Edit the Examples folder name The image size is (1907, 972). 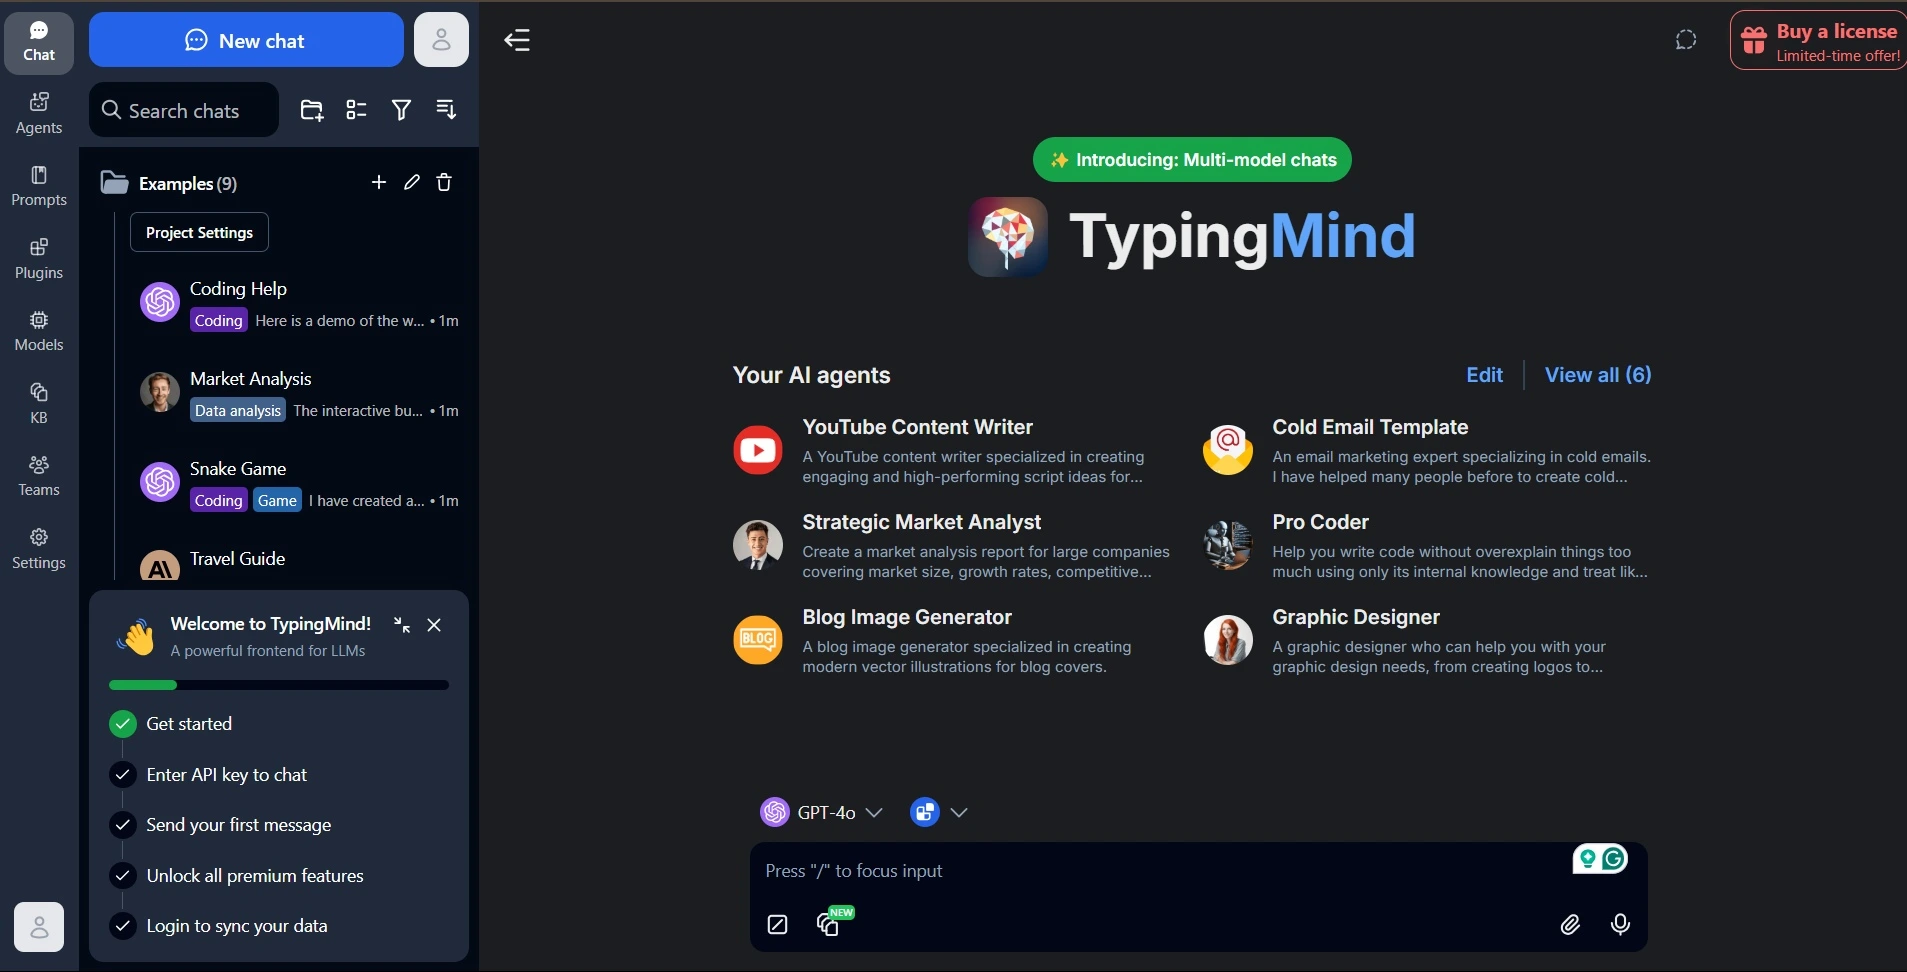411,182
